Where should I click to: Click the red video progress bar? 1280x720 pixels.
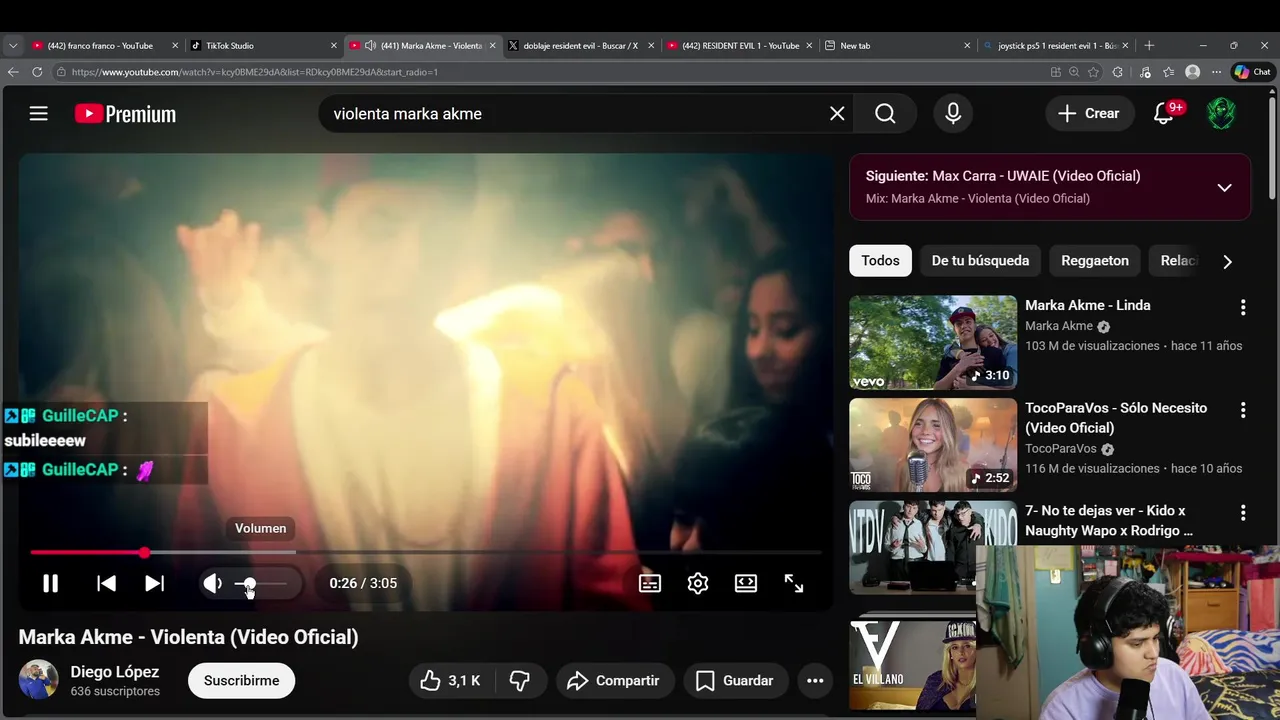[87, 552]
